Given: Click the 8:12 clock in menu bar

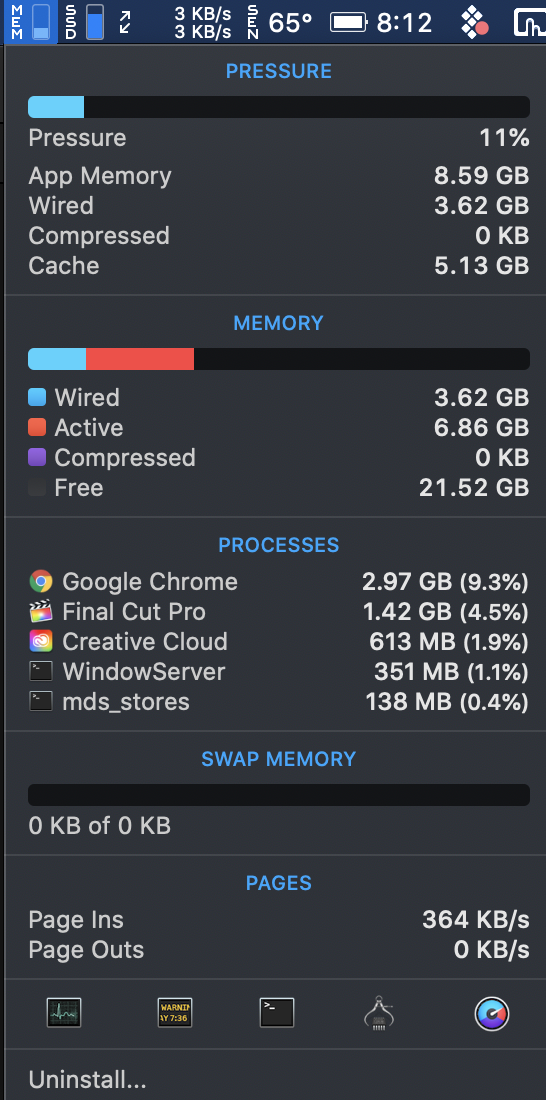Looking at the screenshot, I should pos(404,22).
